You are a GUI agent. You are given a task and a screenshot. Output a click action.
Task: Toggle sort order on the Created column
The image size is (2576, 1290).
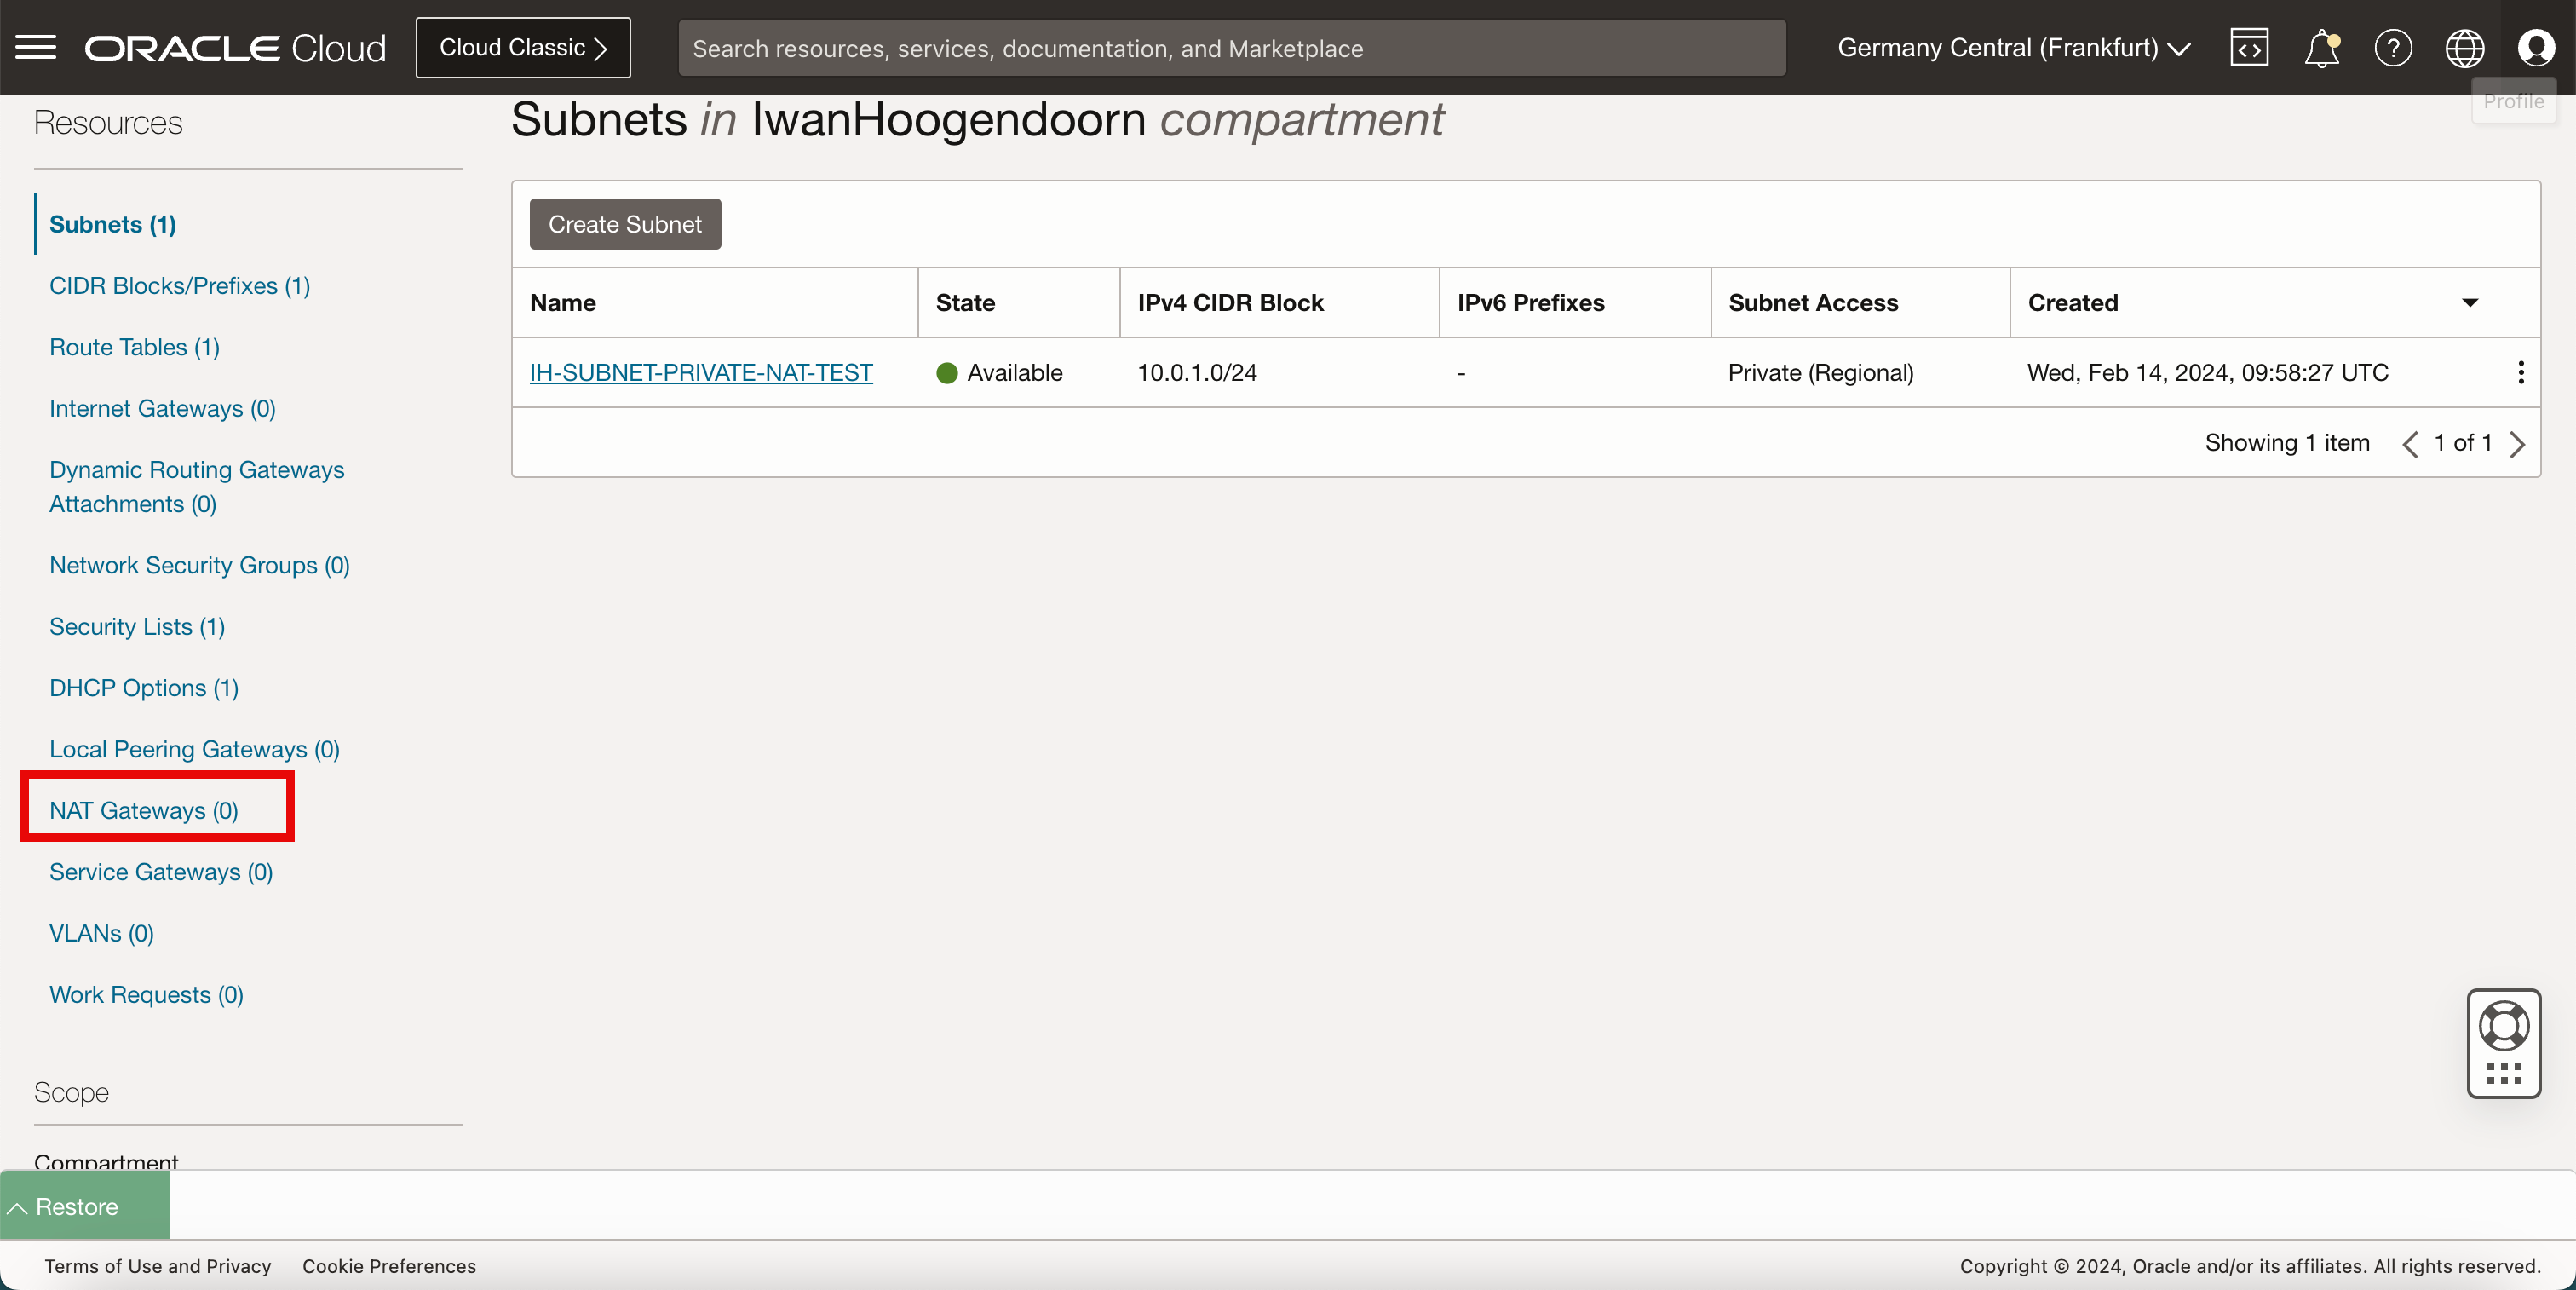pos(2469,302)
